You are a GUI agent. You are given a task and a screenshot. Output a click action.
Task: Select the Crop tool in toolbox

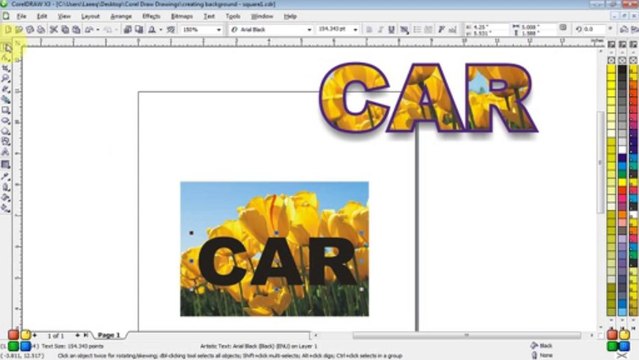point(6,68)
